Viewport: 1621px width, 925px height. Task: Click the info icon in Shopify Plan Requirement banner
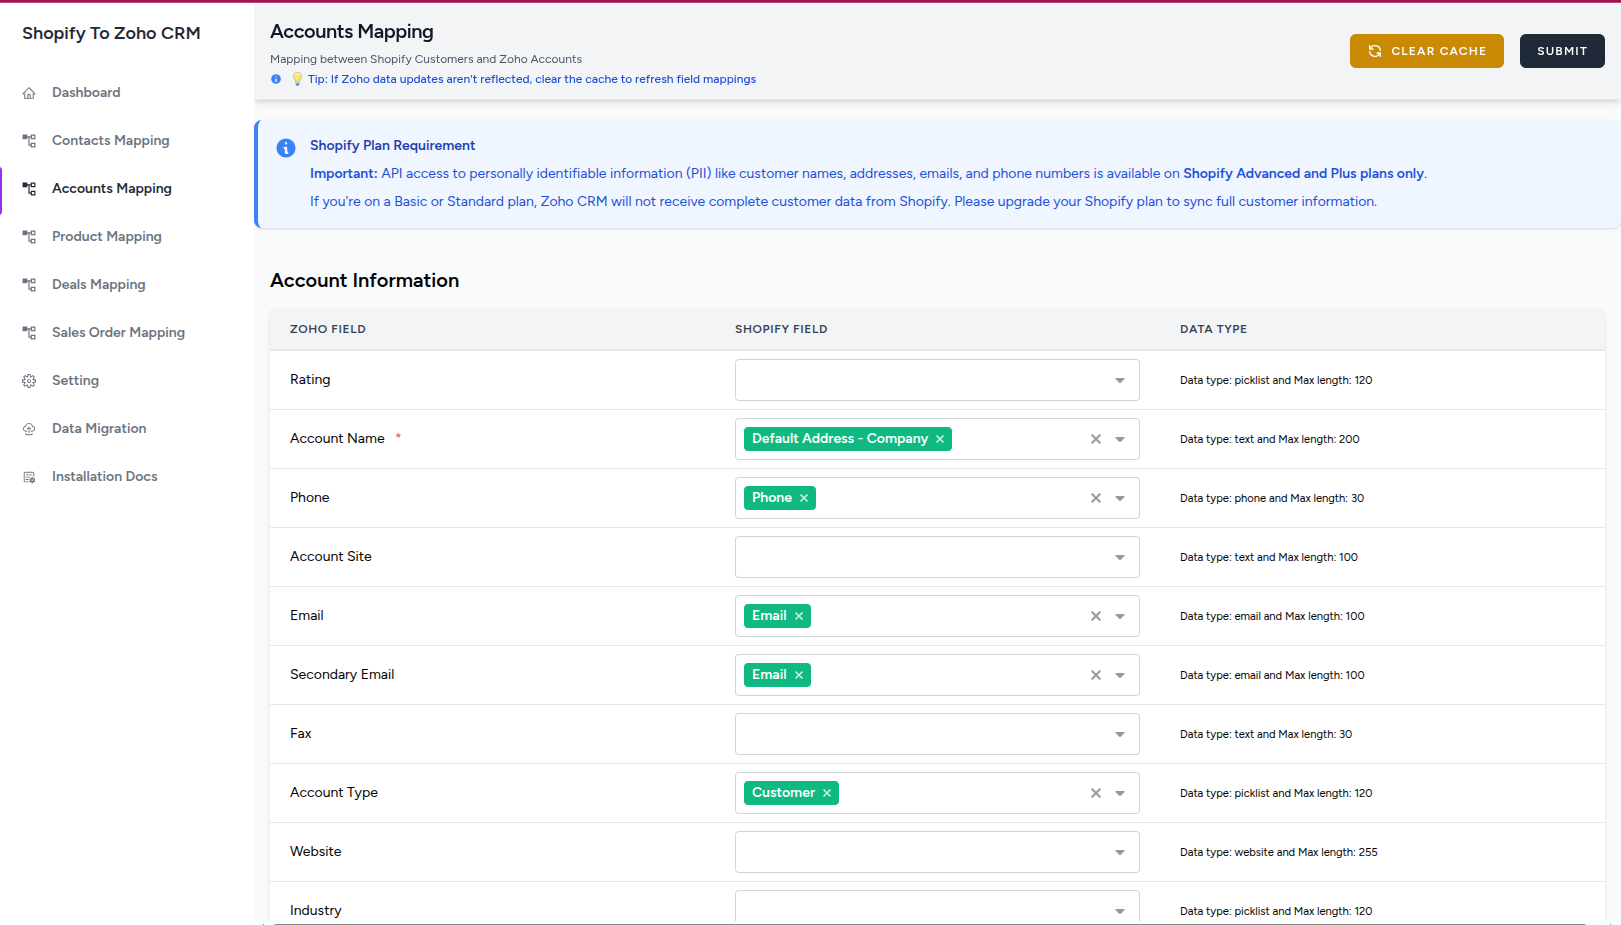[x=286, y=147]
